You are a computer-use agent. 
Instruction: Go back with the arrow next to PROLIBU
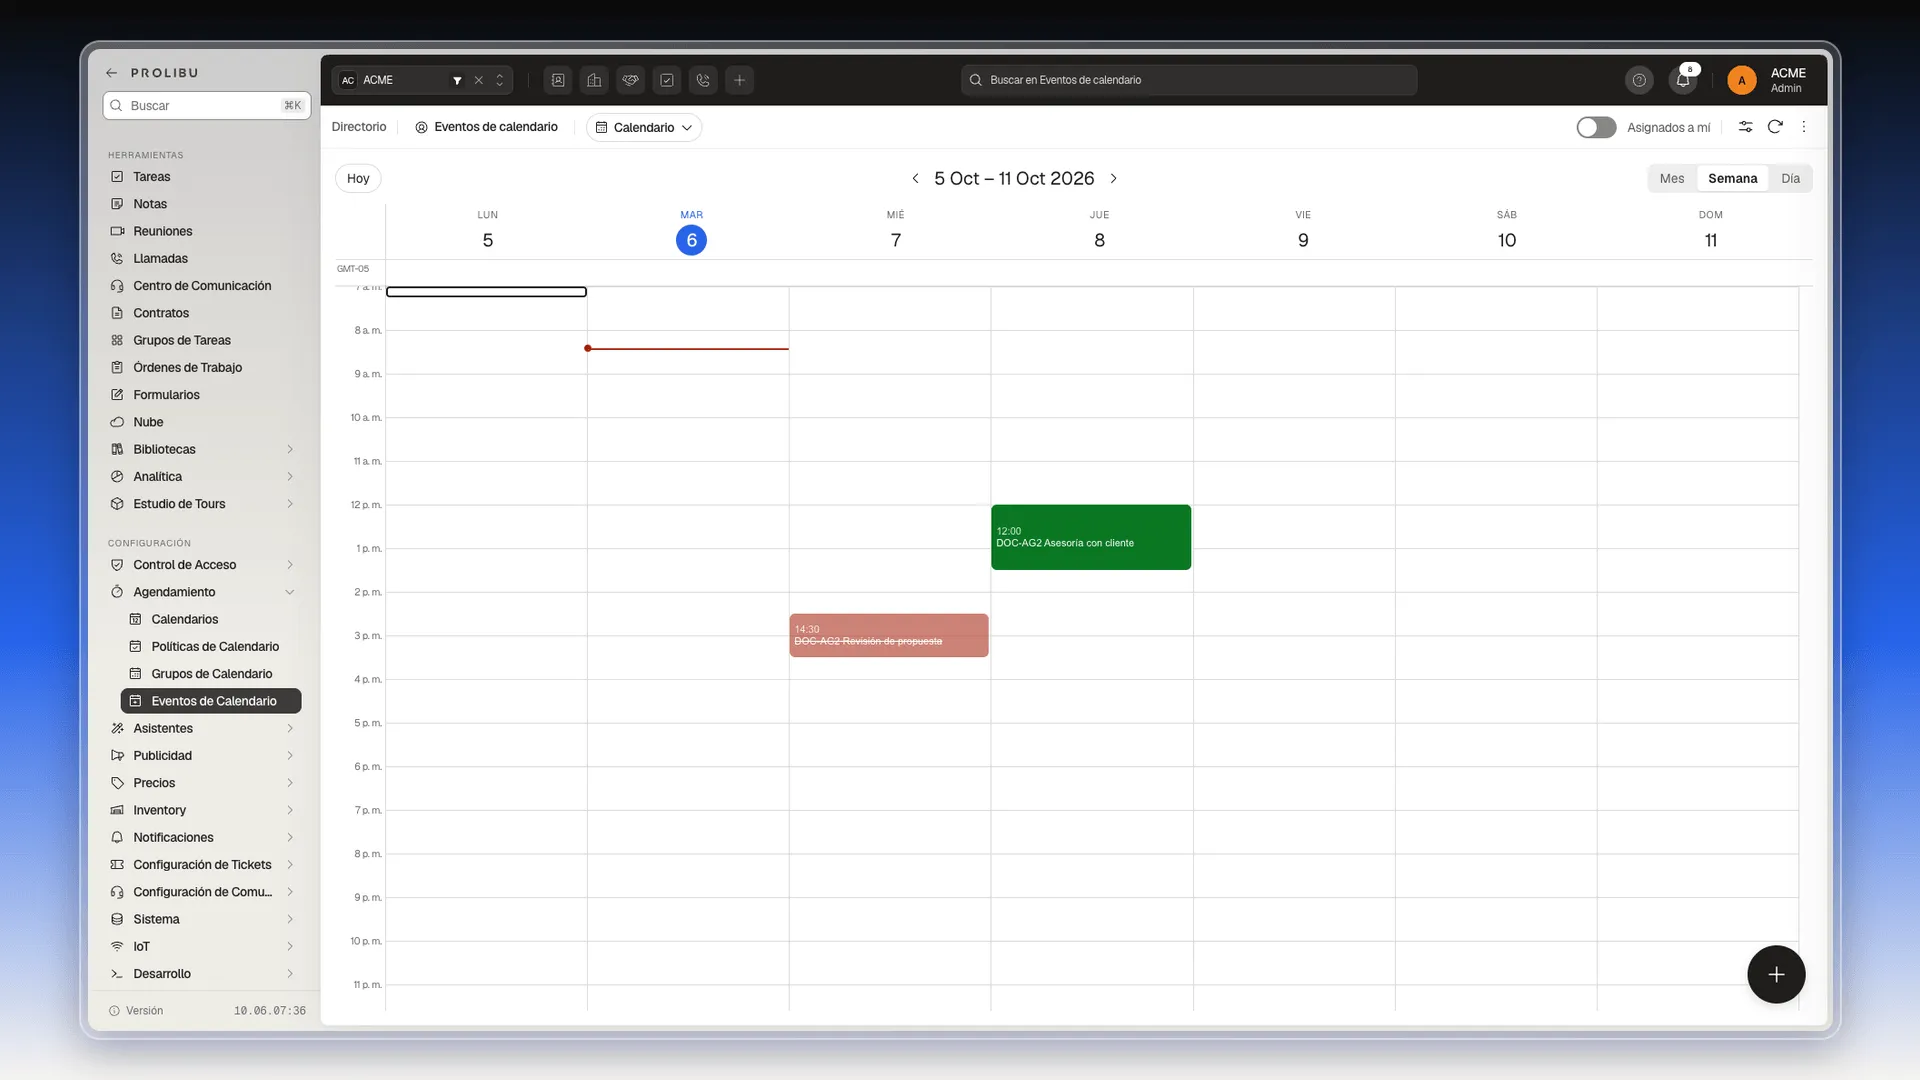tap(112, 73)
